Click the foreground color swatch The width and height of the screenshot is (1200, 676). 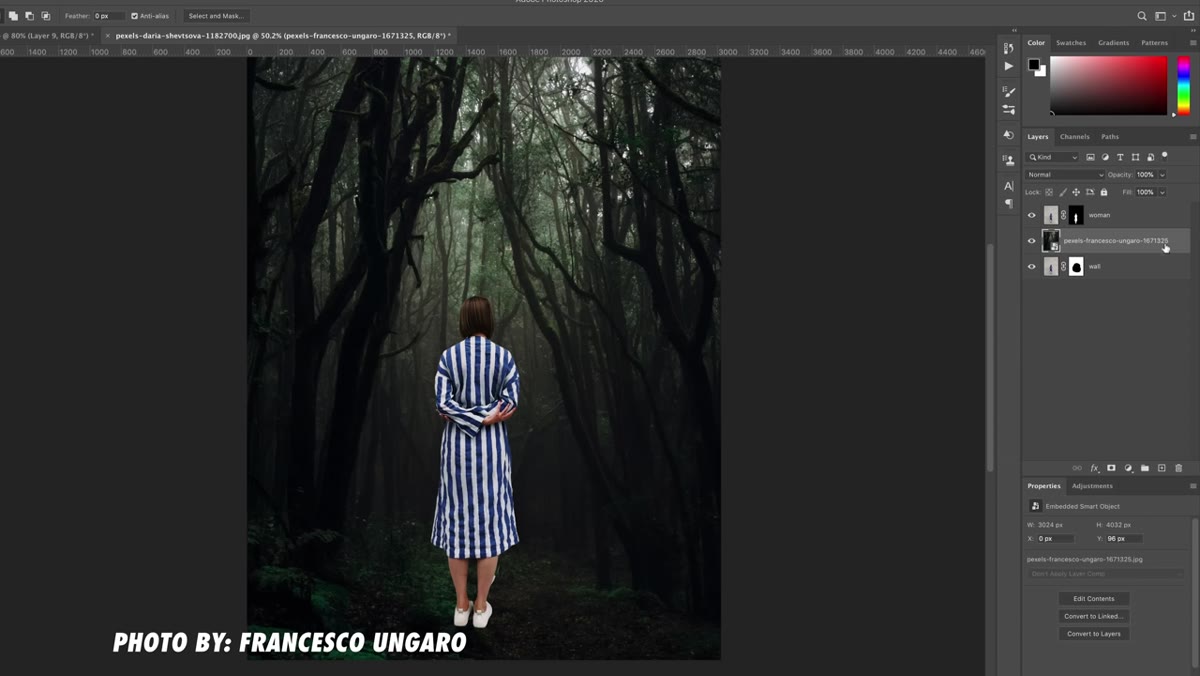click(x=1034, y=65)
